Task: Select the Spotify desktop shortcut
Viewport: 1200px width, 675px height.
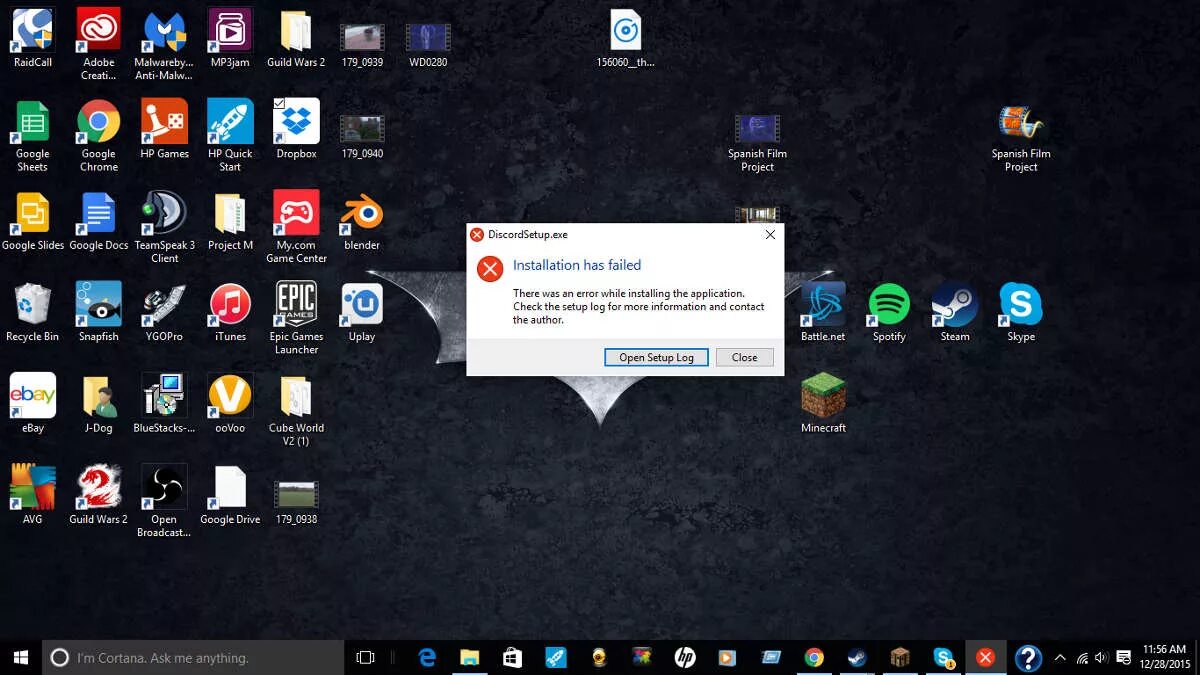Action: click(x=889, y=312)
